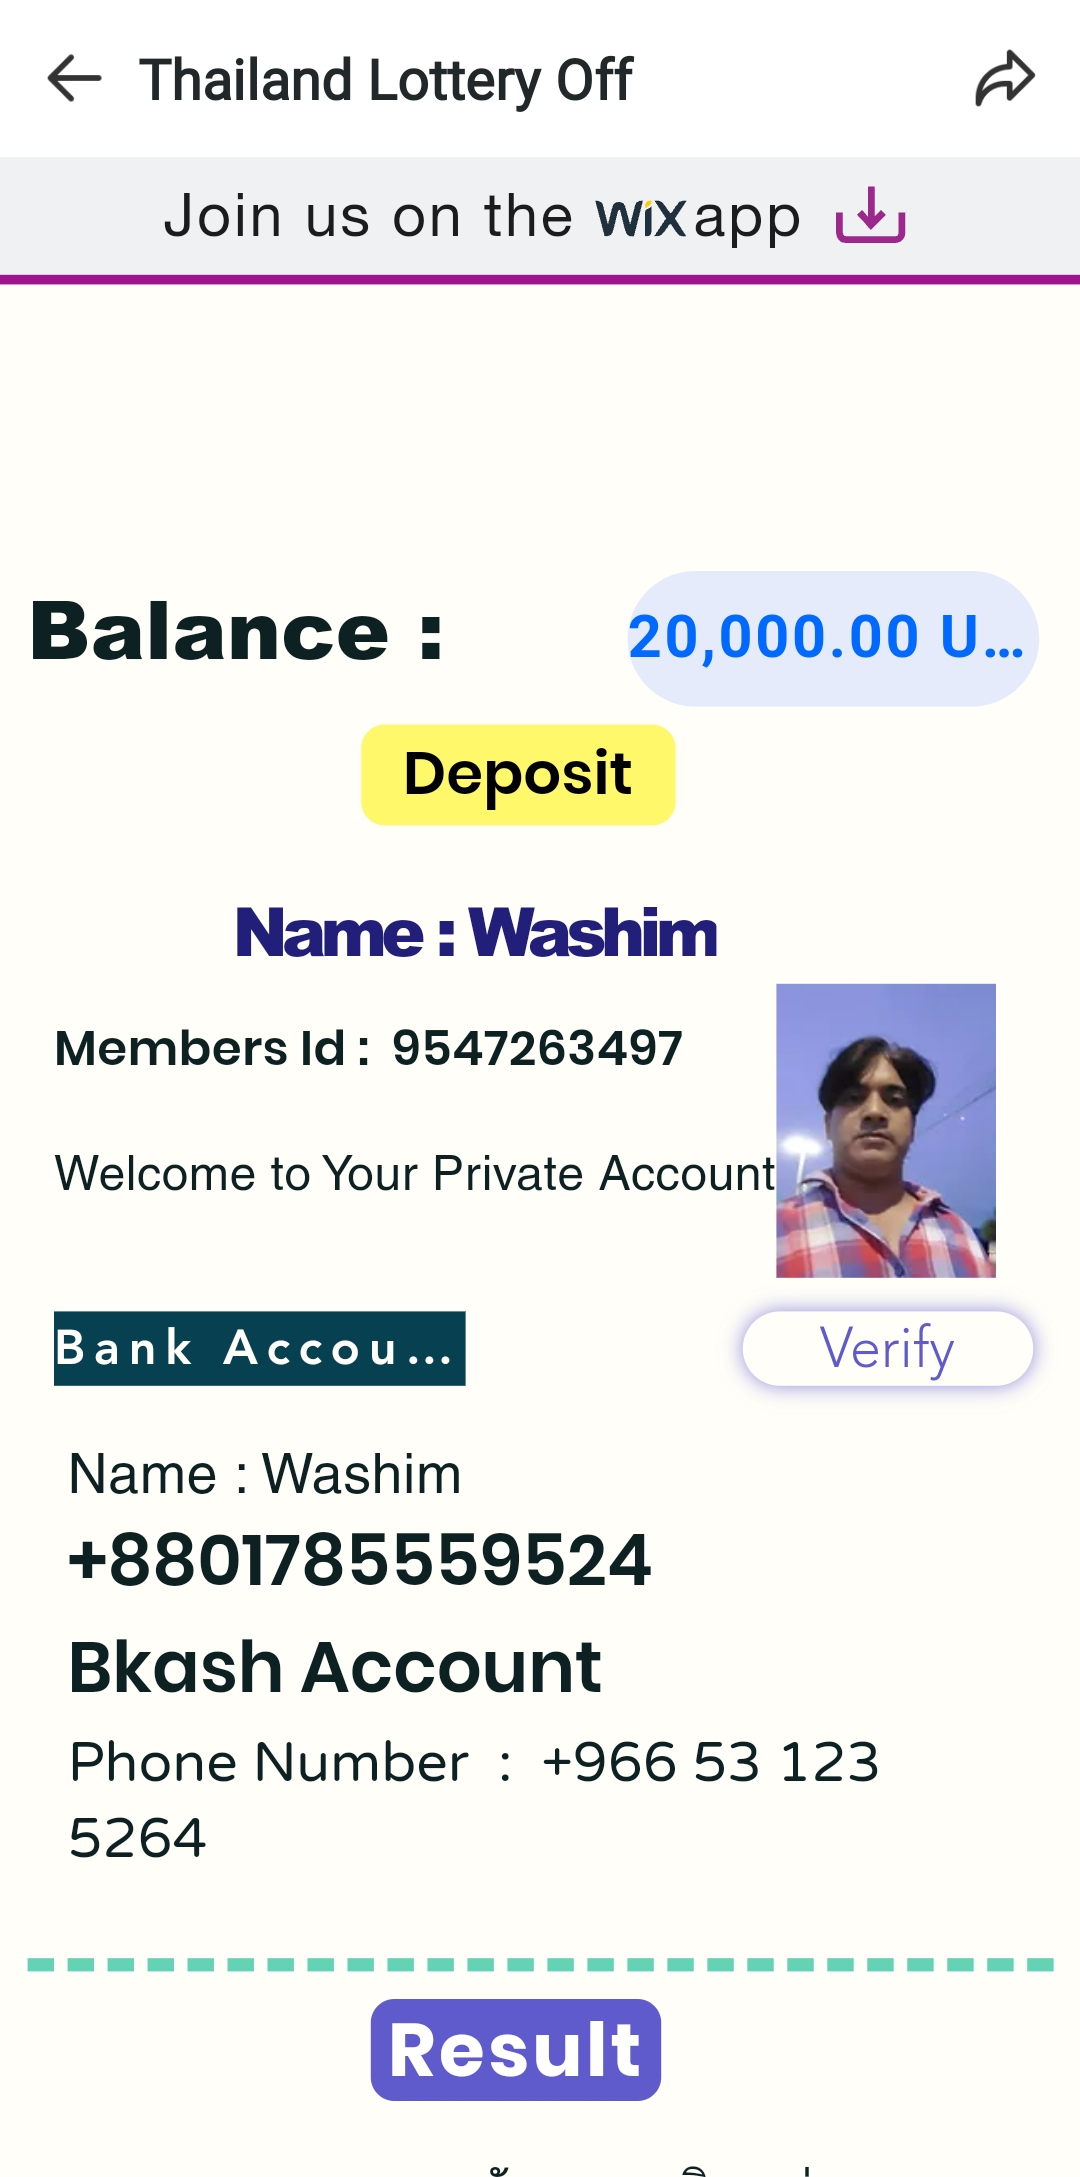Tap the Name : Washim heading
Viewport: 1080px width, 2177px height.
pos(476,933)
